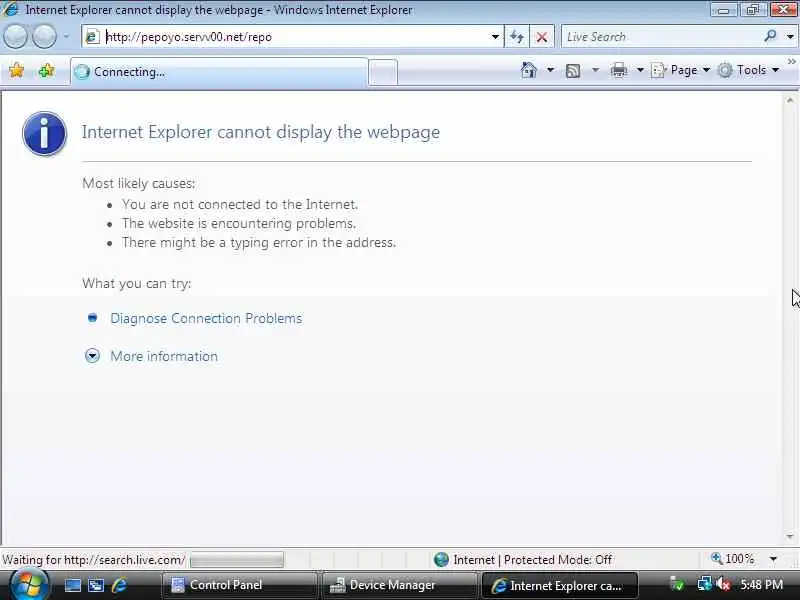Open recent pages dropdown beside Forward button
The width and height of the screenshot is (800, 600).
coord(66,37)
